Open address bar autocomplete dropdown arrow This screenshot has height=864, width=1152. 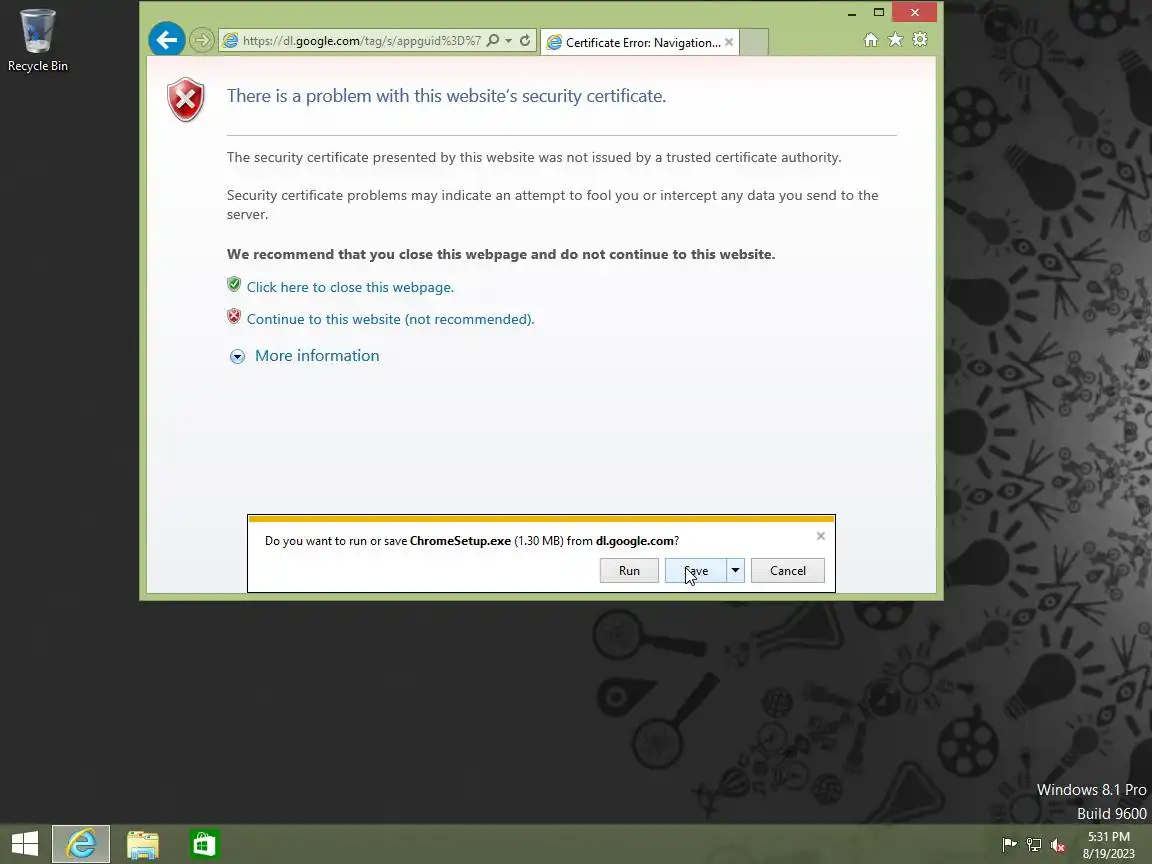[508, 40]
